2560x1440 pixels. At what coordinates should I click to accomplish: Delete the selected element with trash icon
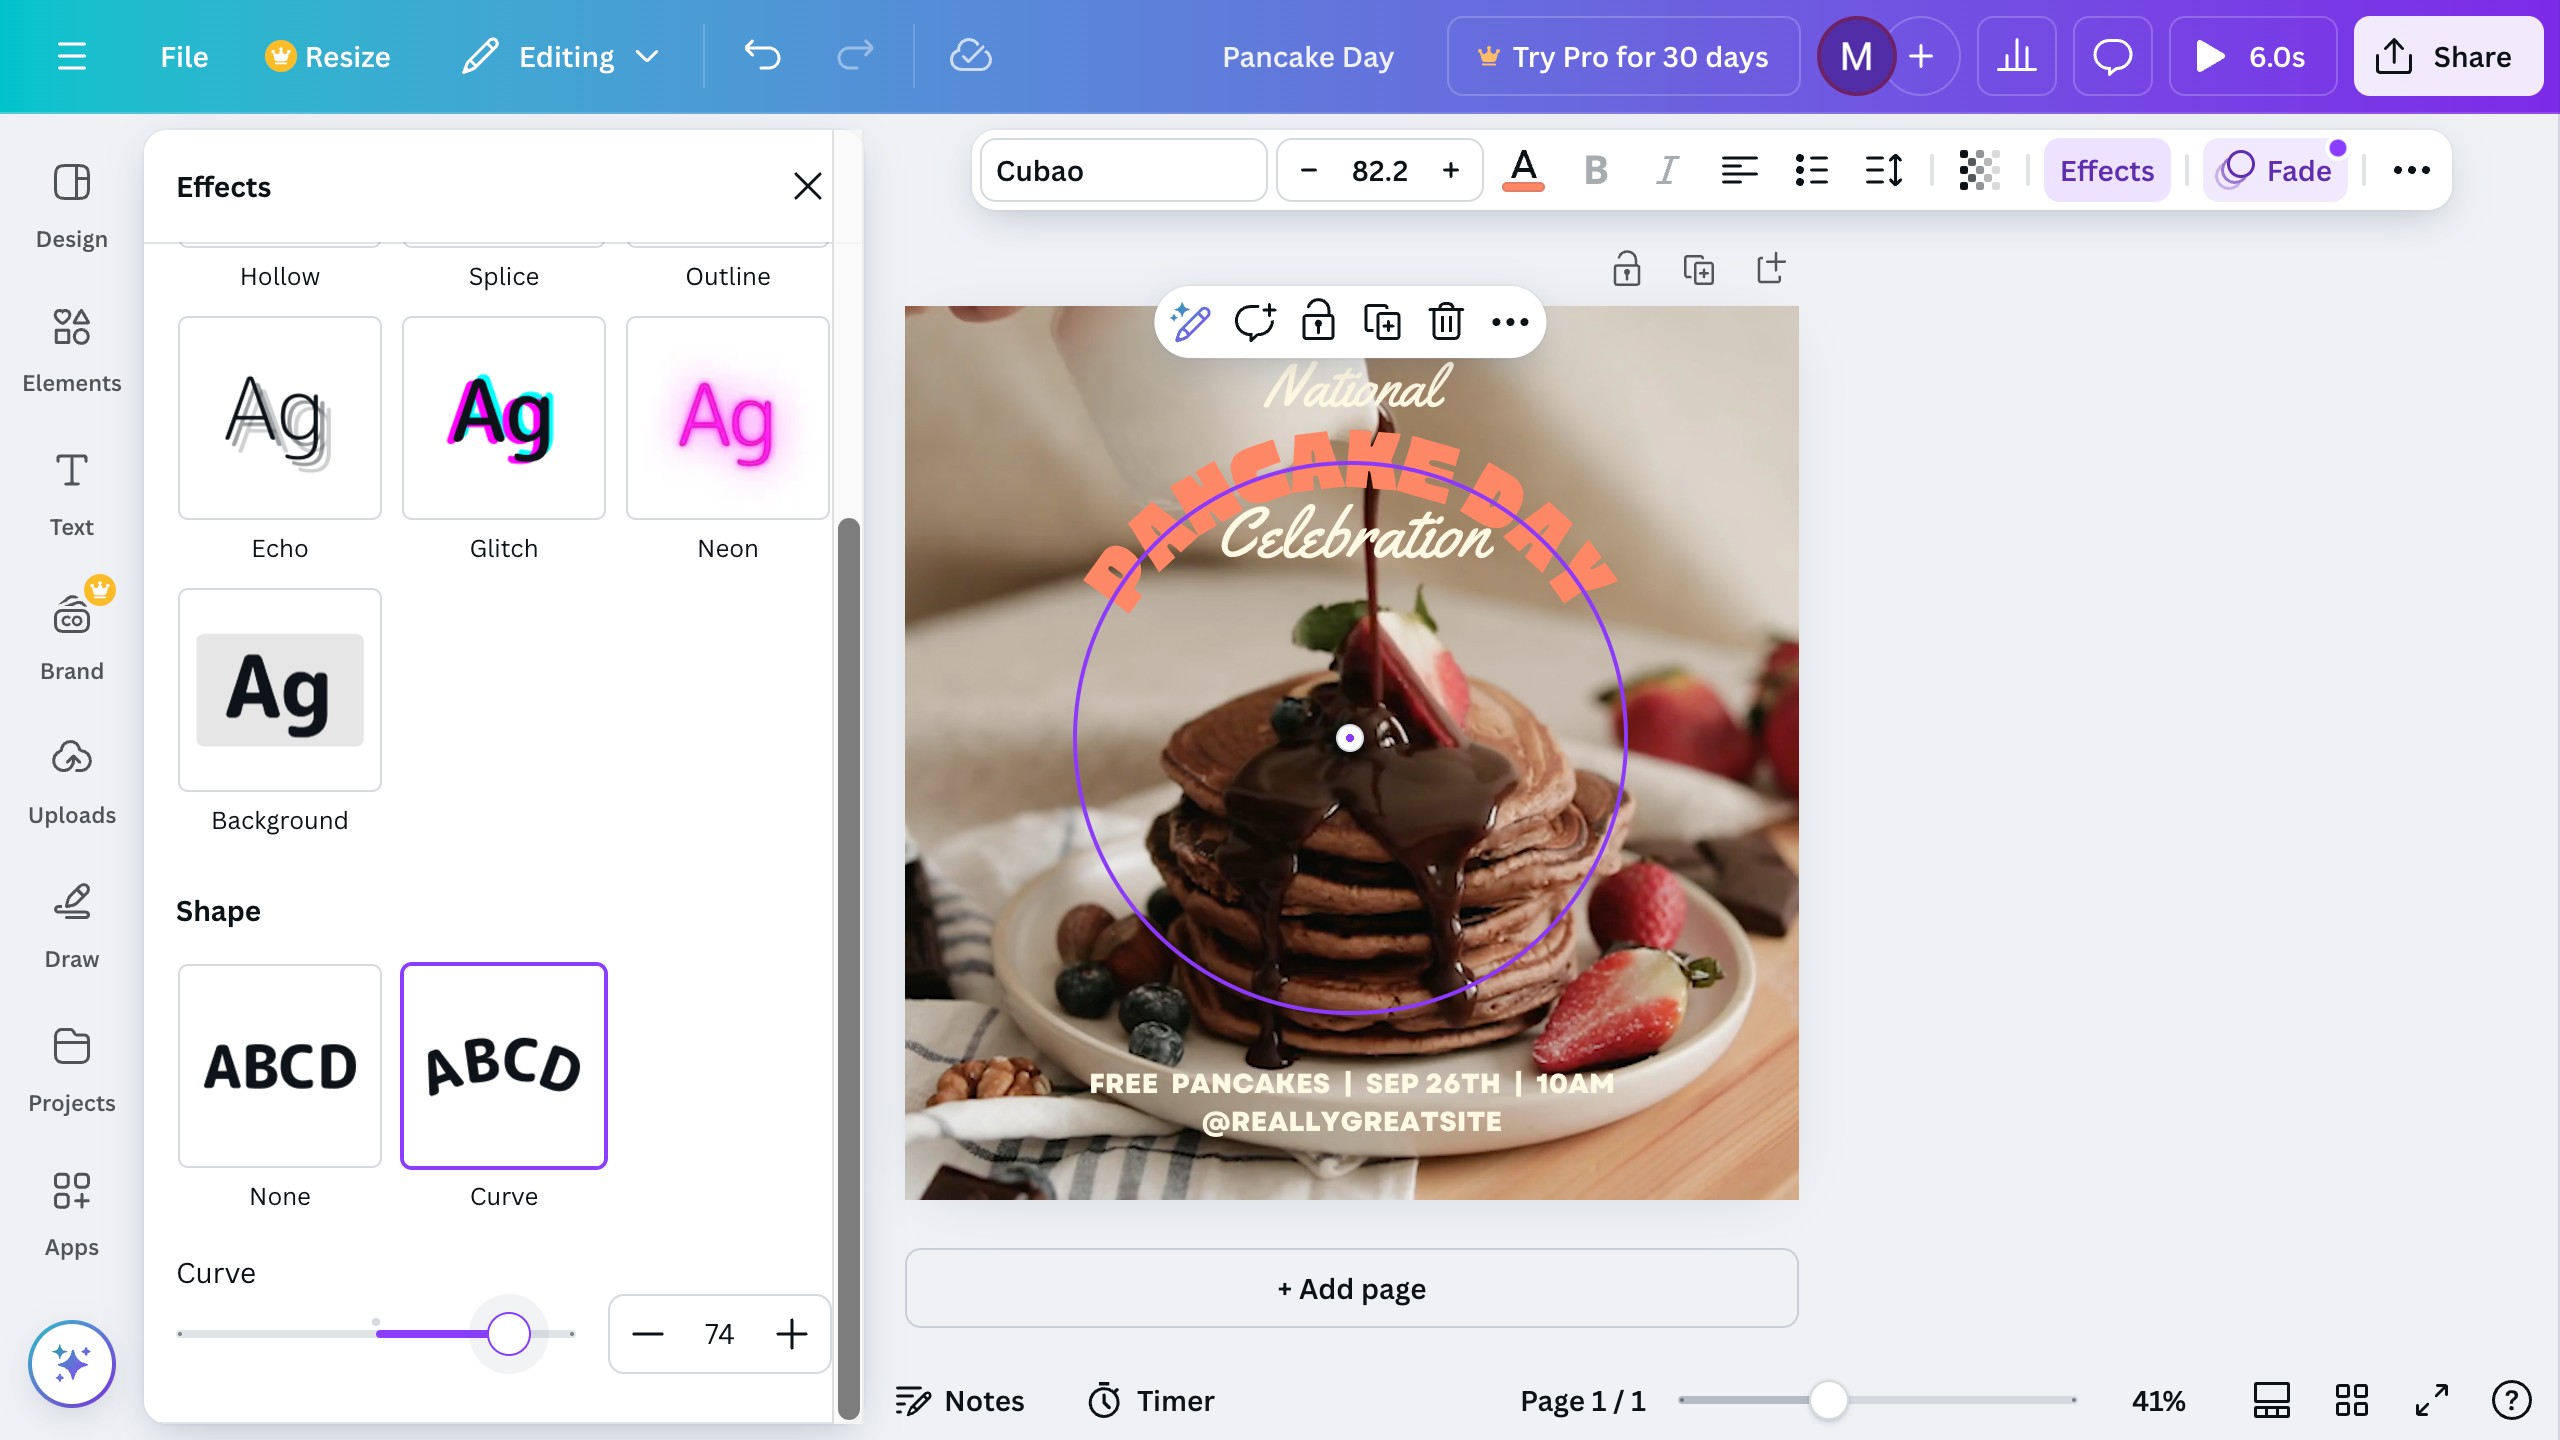(x=1446, y=322)
